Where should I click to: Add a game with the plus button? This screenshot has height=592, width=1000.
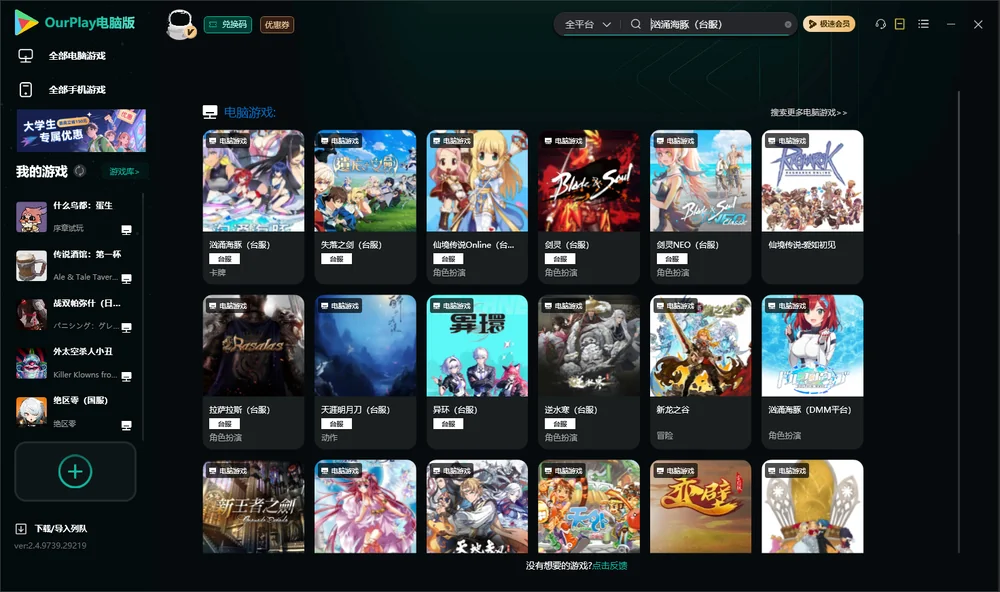[75, 471]
